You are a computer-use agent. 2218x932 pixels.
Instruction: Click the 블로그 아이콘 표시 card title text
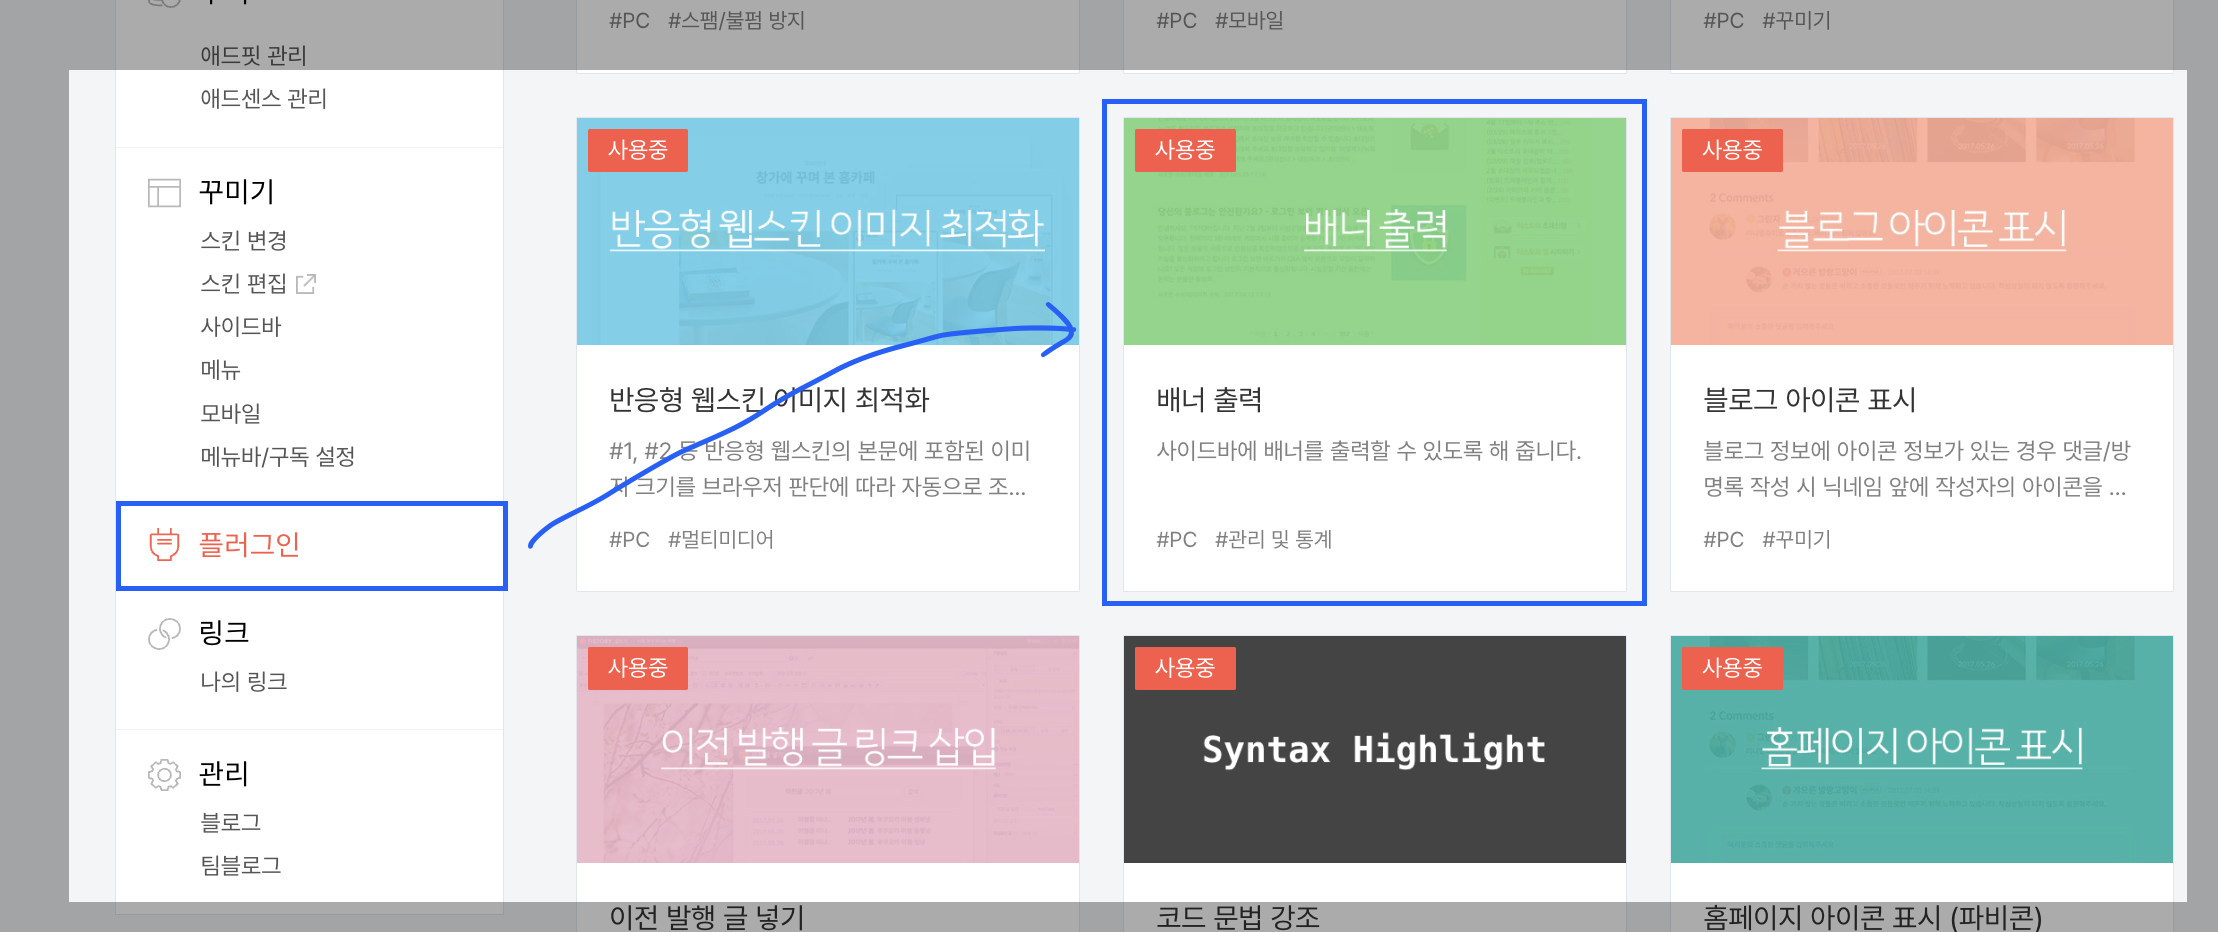[1809, 400]
